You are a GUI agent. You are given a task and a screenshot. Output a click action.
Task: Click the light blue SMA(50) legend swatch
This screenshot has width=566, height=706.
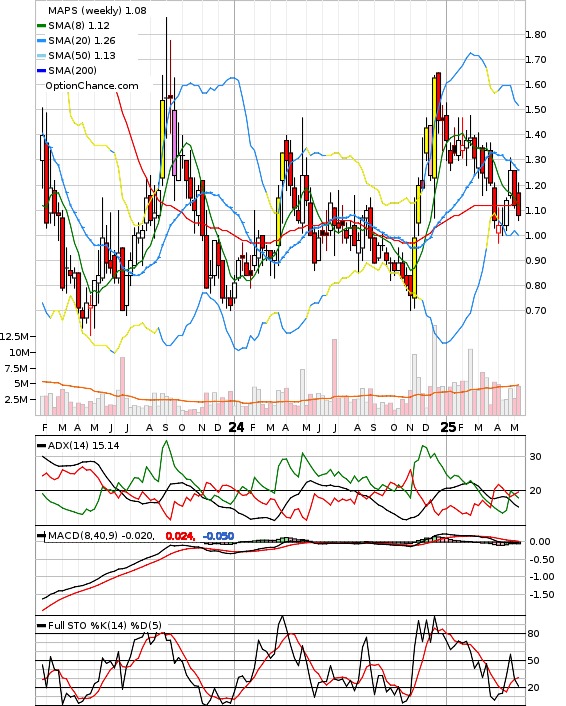(x=41, y=56)
